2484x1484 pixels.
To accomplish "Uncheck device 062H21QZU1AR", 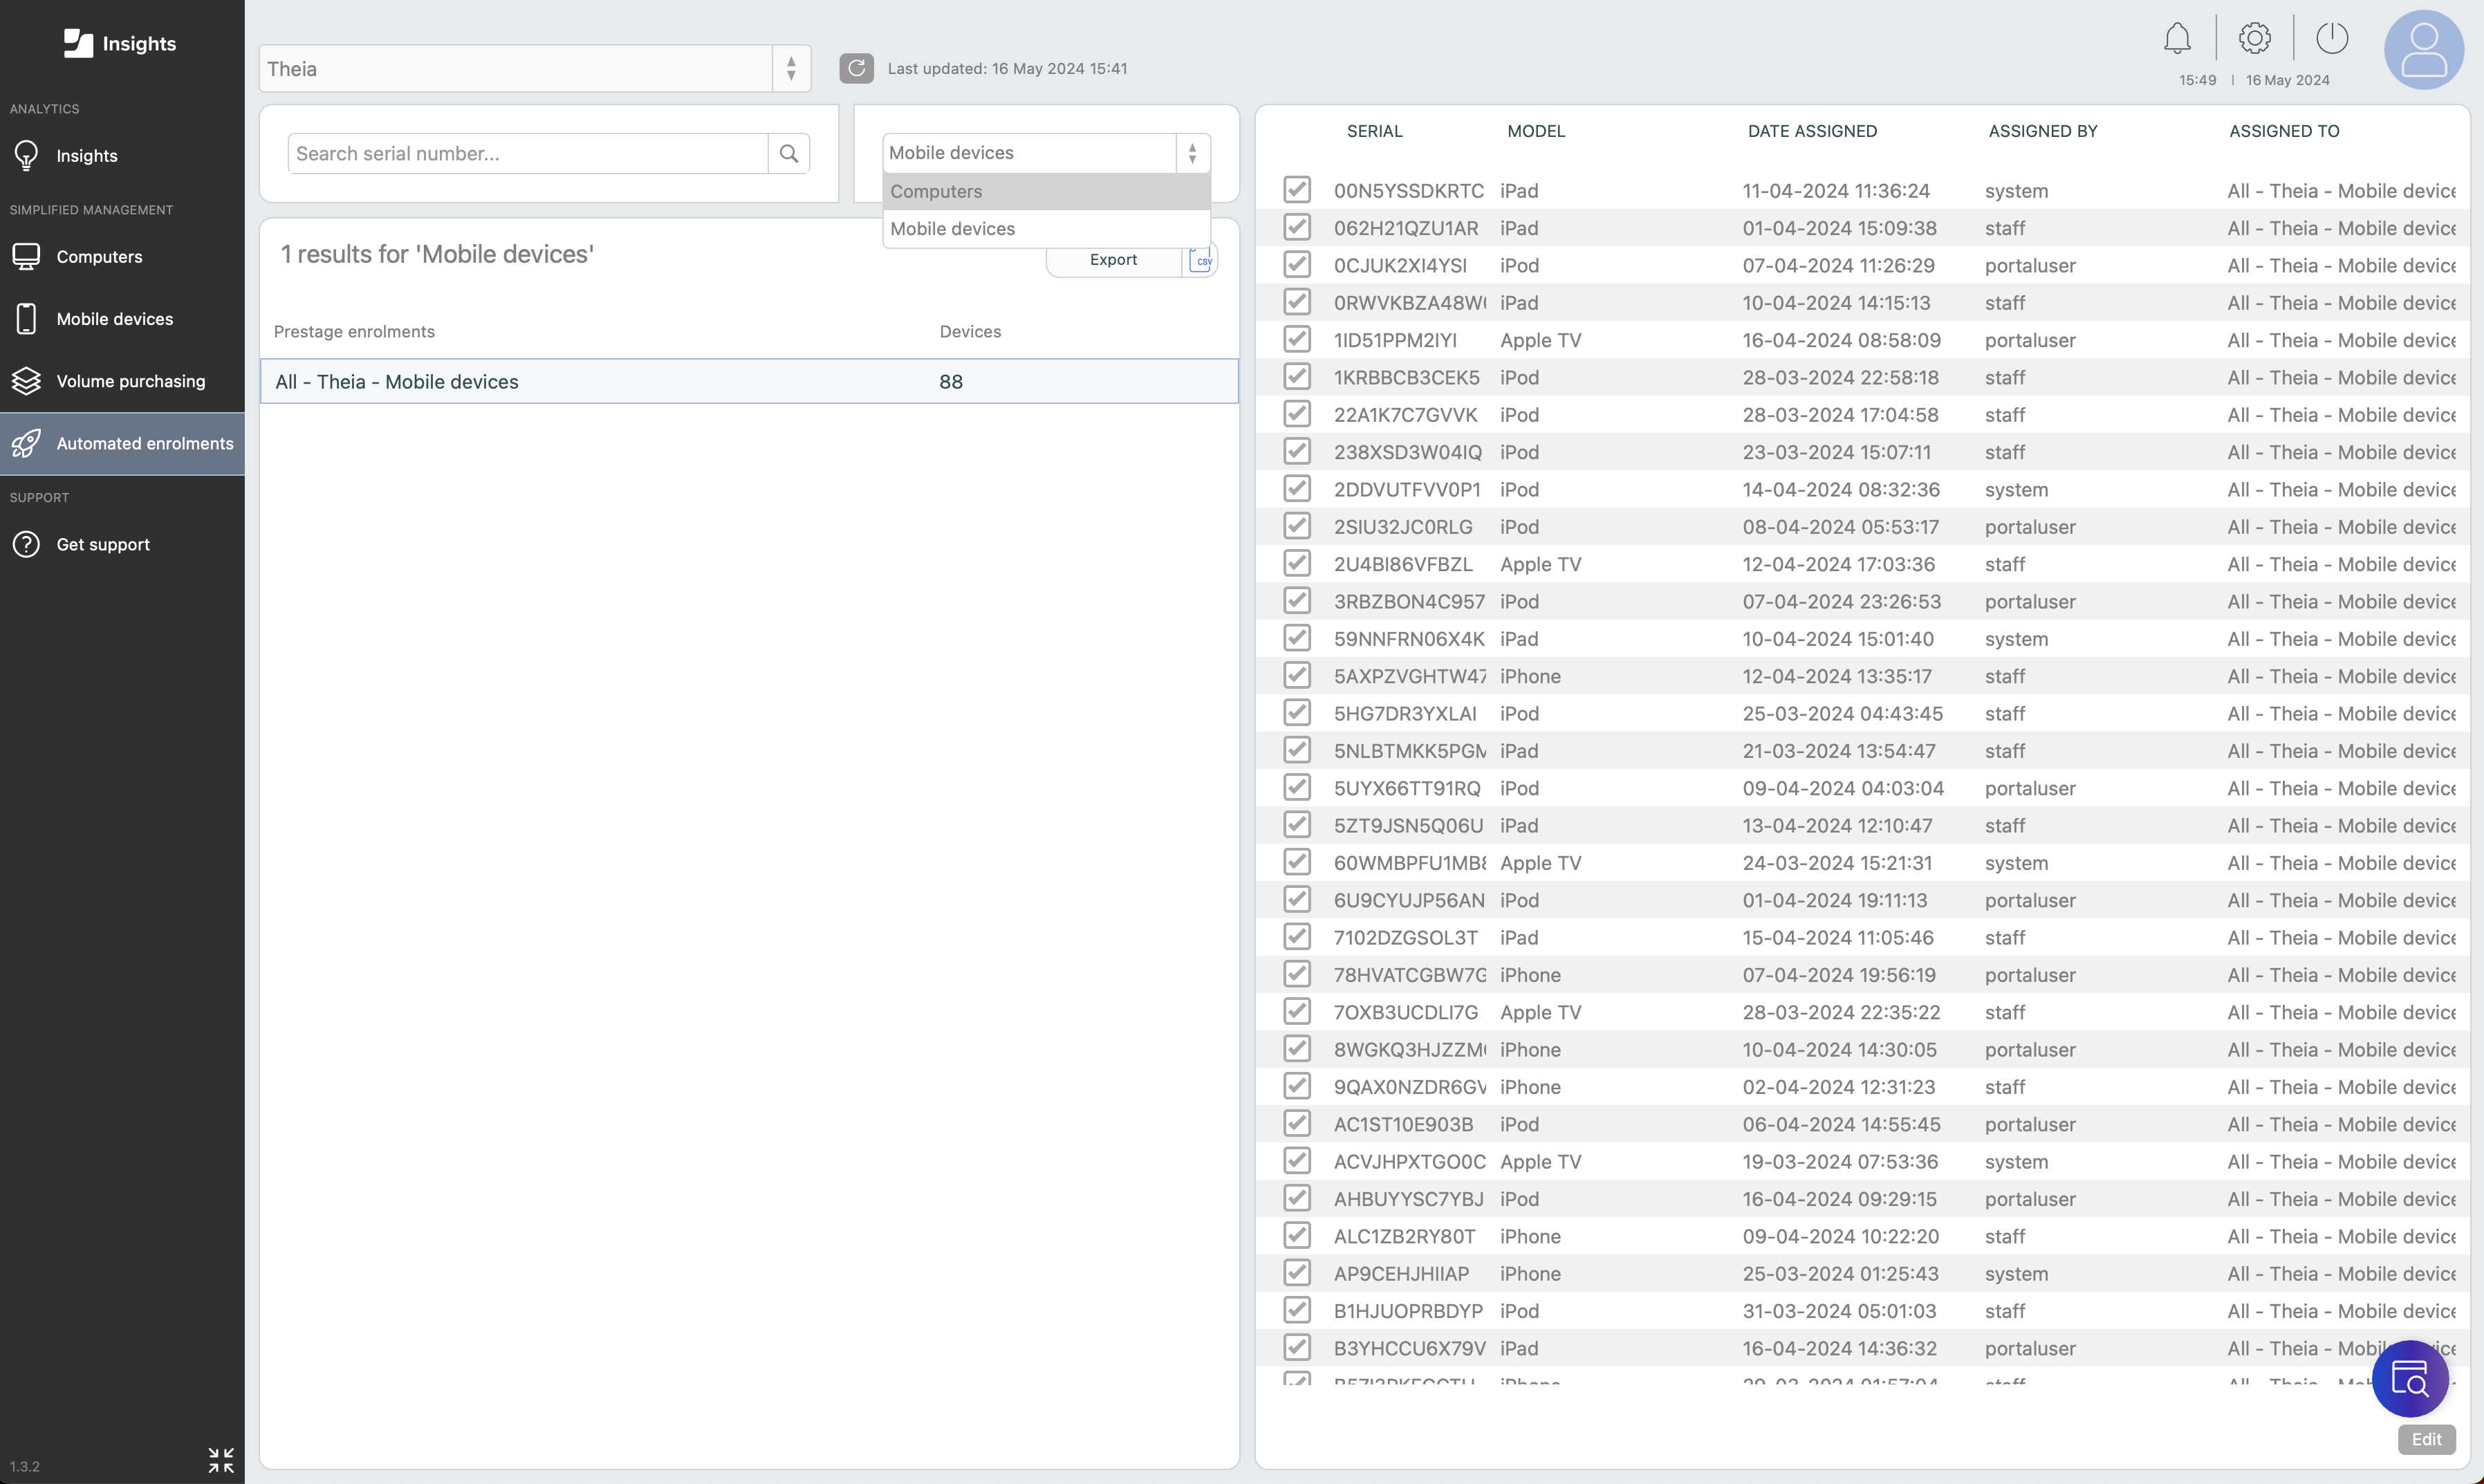I will tap(1297, 227).
